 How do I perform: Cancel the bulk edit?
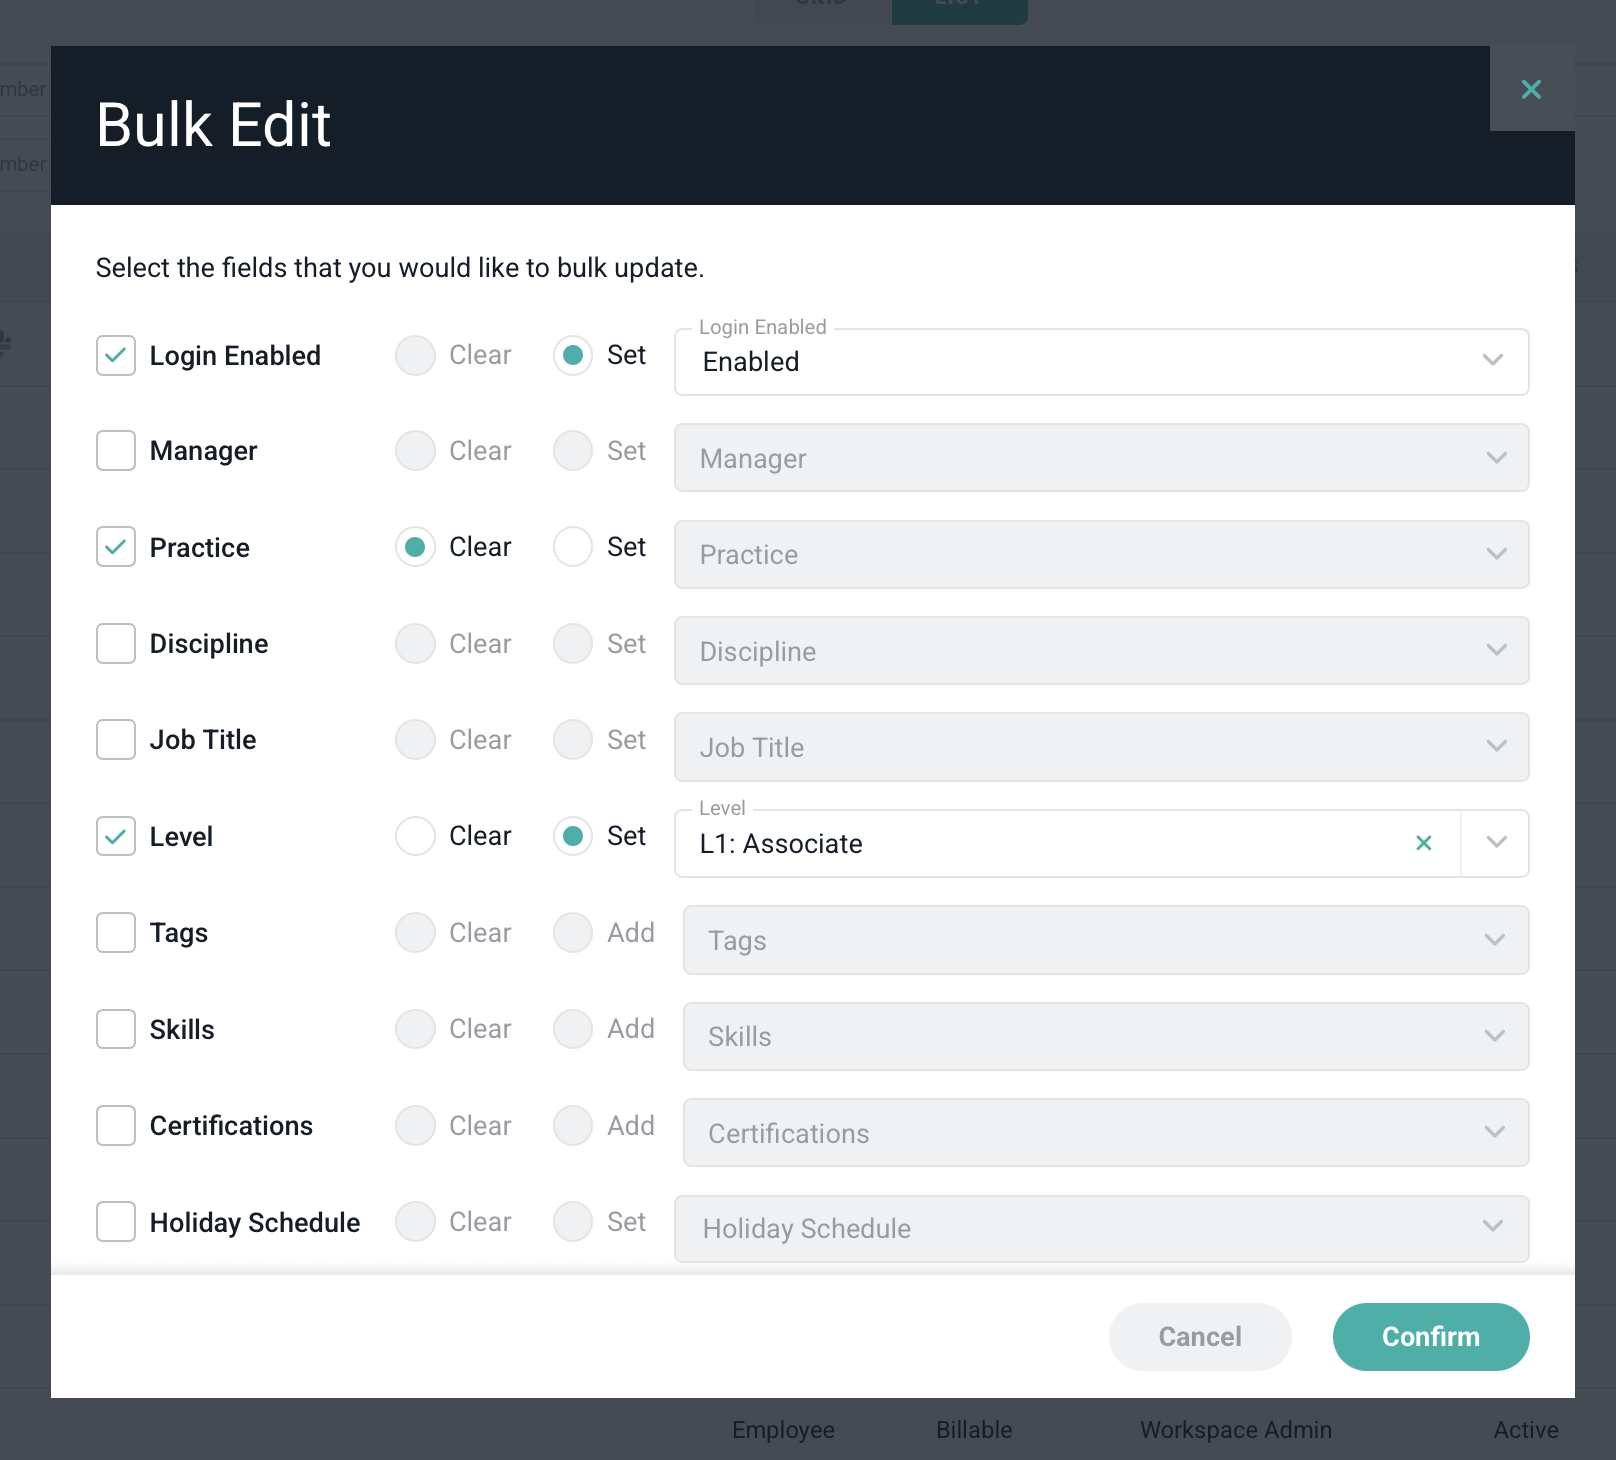[x=1199, y=1337]
